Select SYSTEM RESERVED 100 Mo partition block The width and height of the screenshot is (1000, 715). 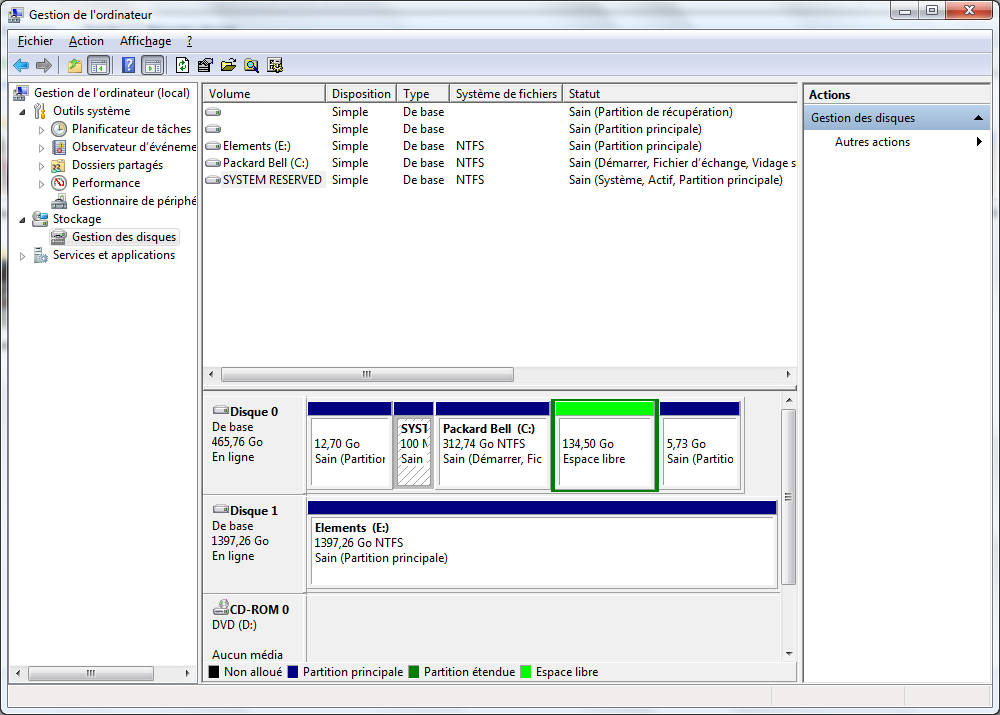tap(414, 445)
